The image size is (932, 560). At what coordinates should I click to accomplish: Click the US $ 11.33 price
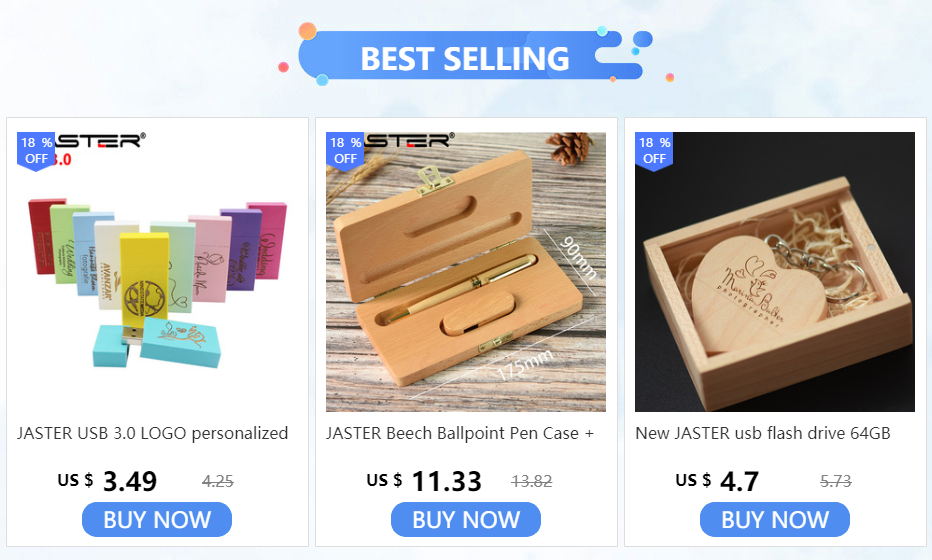424,480
